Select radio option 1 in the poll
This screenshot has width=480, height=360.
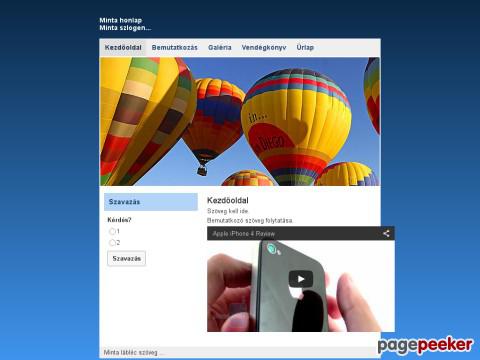coord(112,231)
